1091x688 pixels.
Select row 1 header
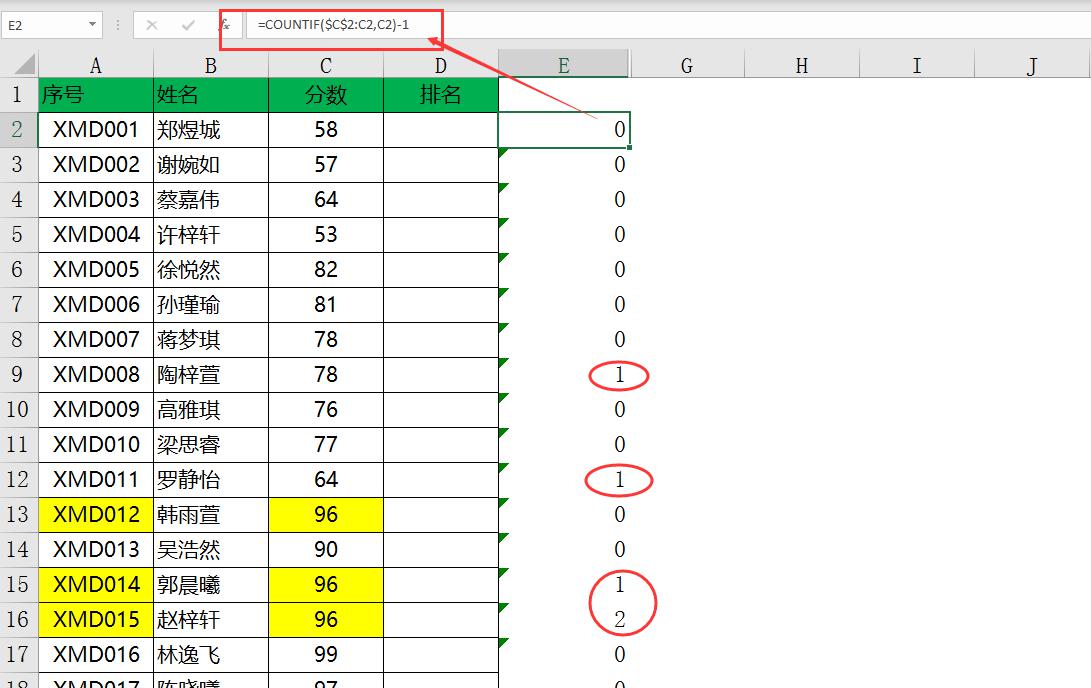tap(18, 95)
